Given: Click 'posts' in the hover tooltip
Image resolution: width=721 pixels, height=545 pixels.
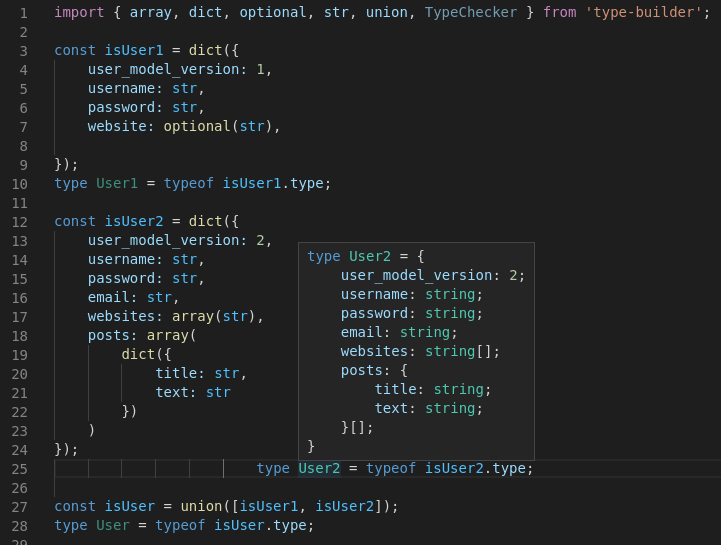Looking at the screenshot, I should click(361, 371).
